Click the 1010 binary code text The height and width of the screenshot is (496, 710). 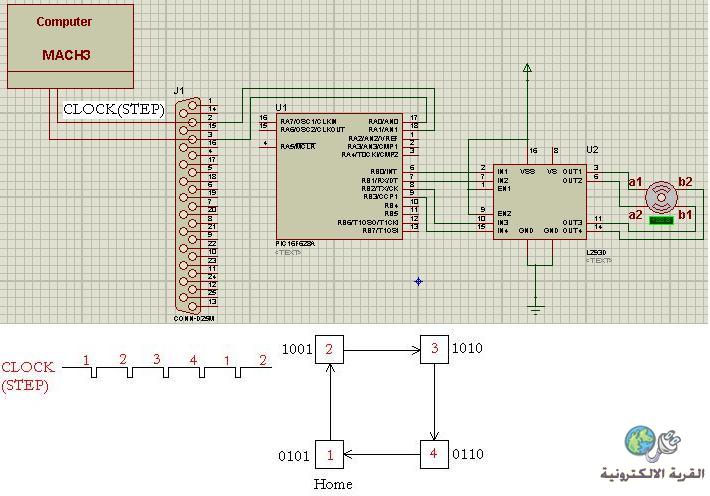point(467,348)
